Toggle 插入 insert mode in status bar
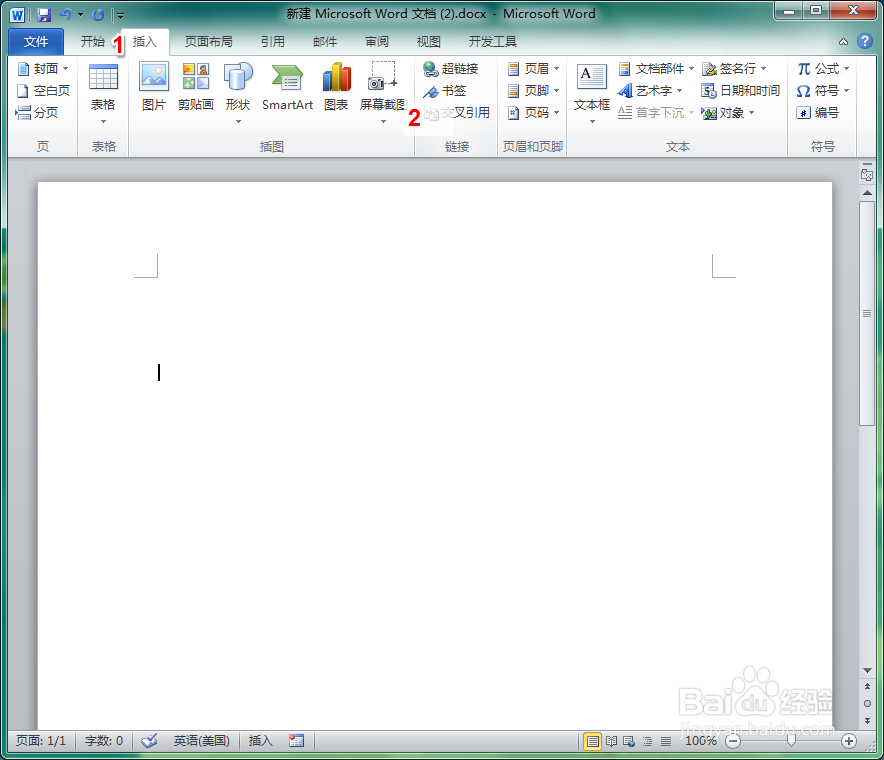 coord(260,740)
